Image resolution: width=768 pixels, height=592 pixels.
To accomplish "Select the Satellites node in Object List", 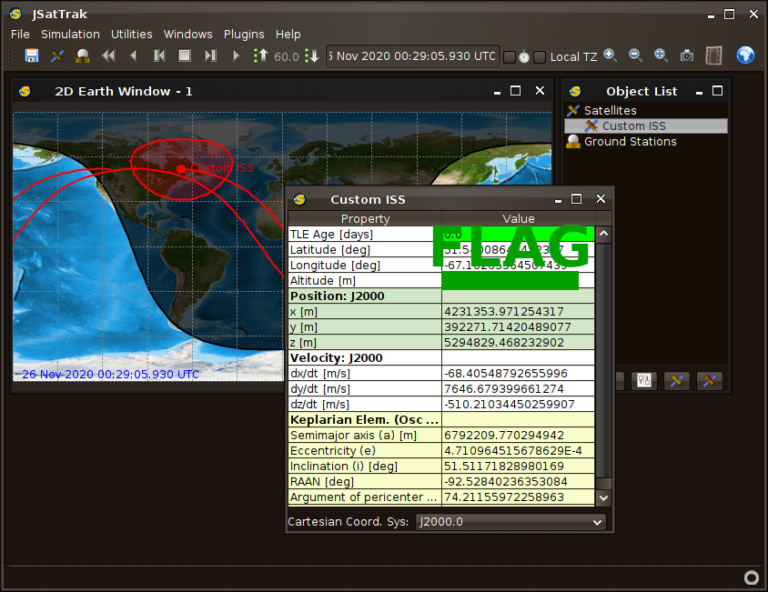I will 609,110.
